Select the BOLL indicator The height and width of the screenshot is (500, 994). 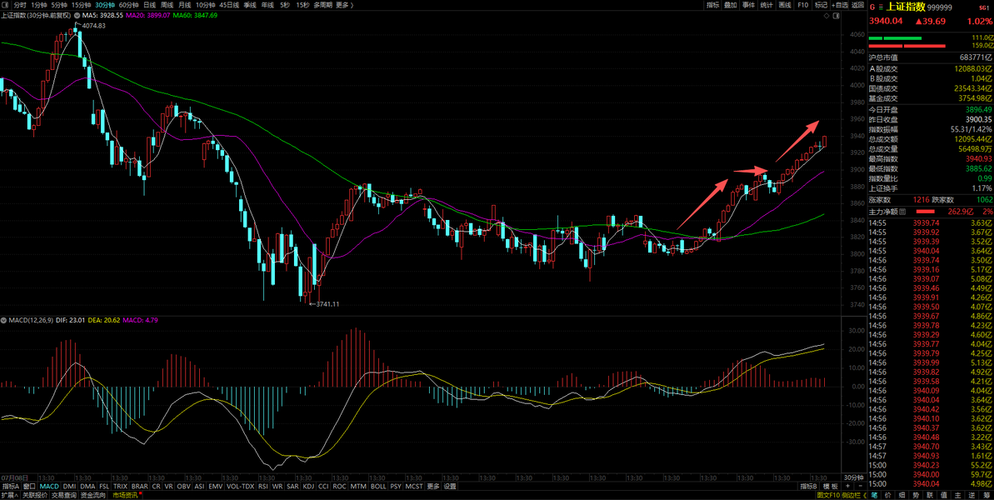tap(378, 486)
